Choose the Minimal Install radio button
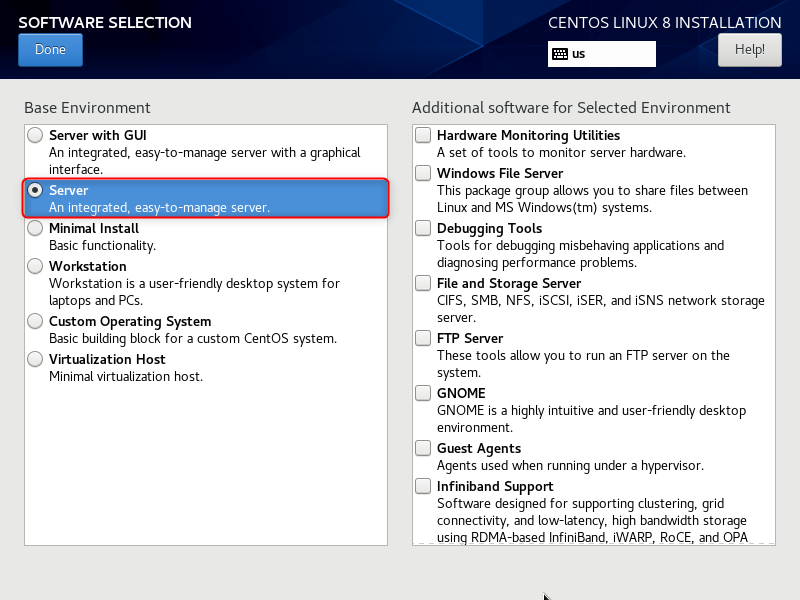The image size is (800, 600). tap(35, 228)
